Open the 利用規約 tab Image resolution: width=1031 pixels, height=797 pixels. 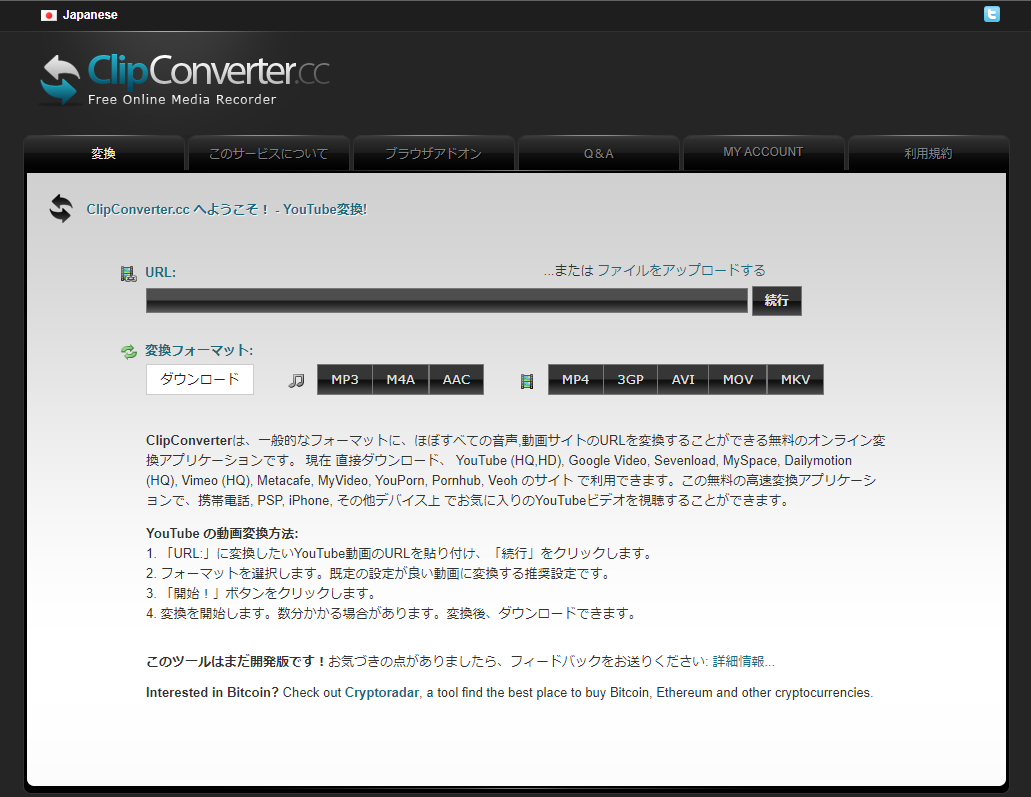click(x=928, y=153)
